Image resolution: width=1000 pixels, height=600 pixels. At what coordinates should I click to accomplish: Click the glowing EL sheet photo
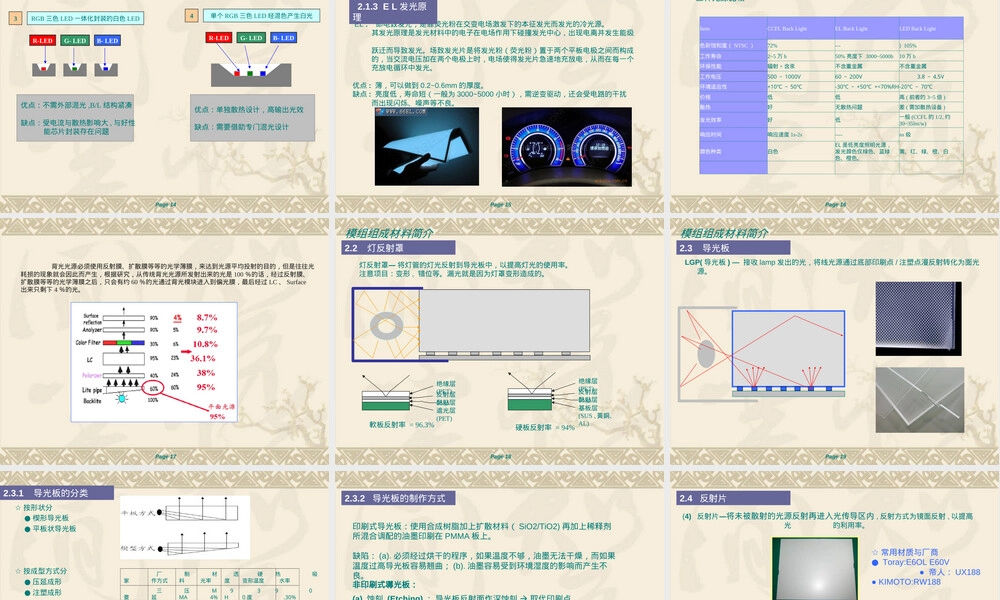click(427, 147)
